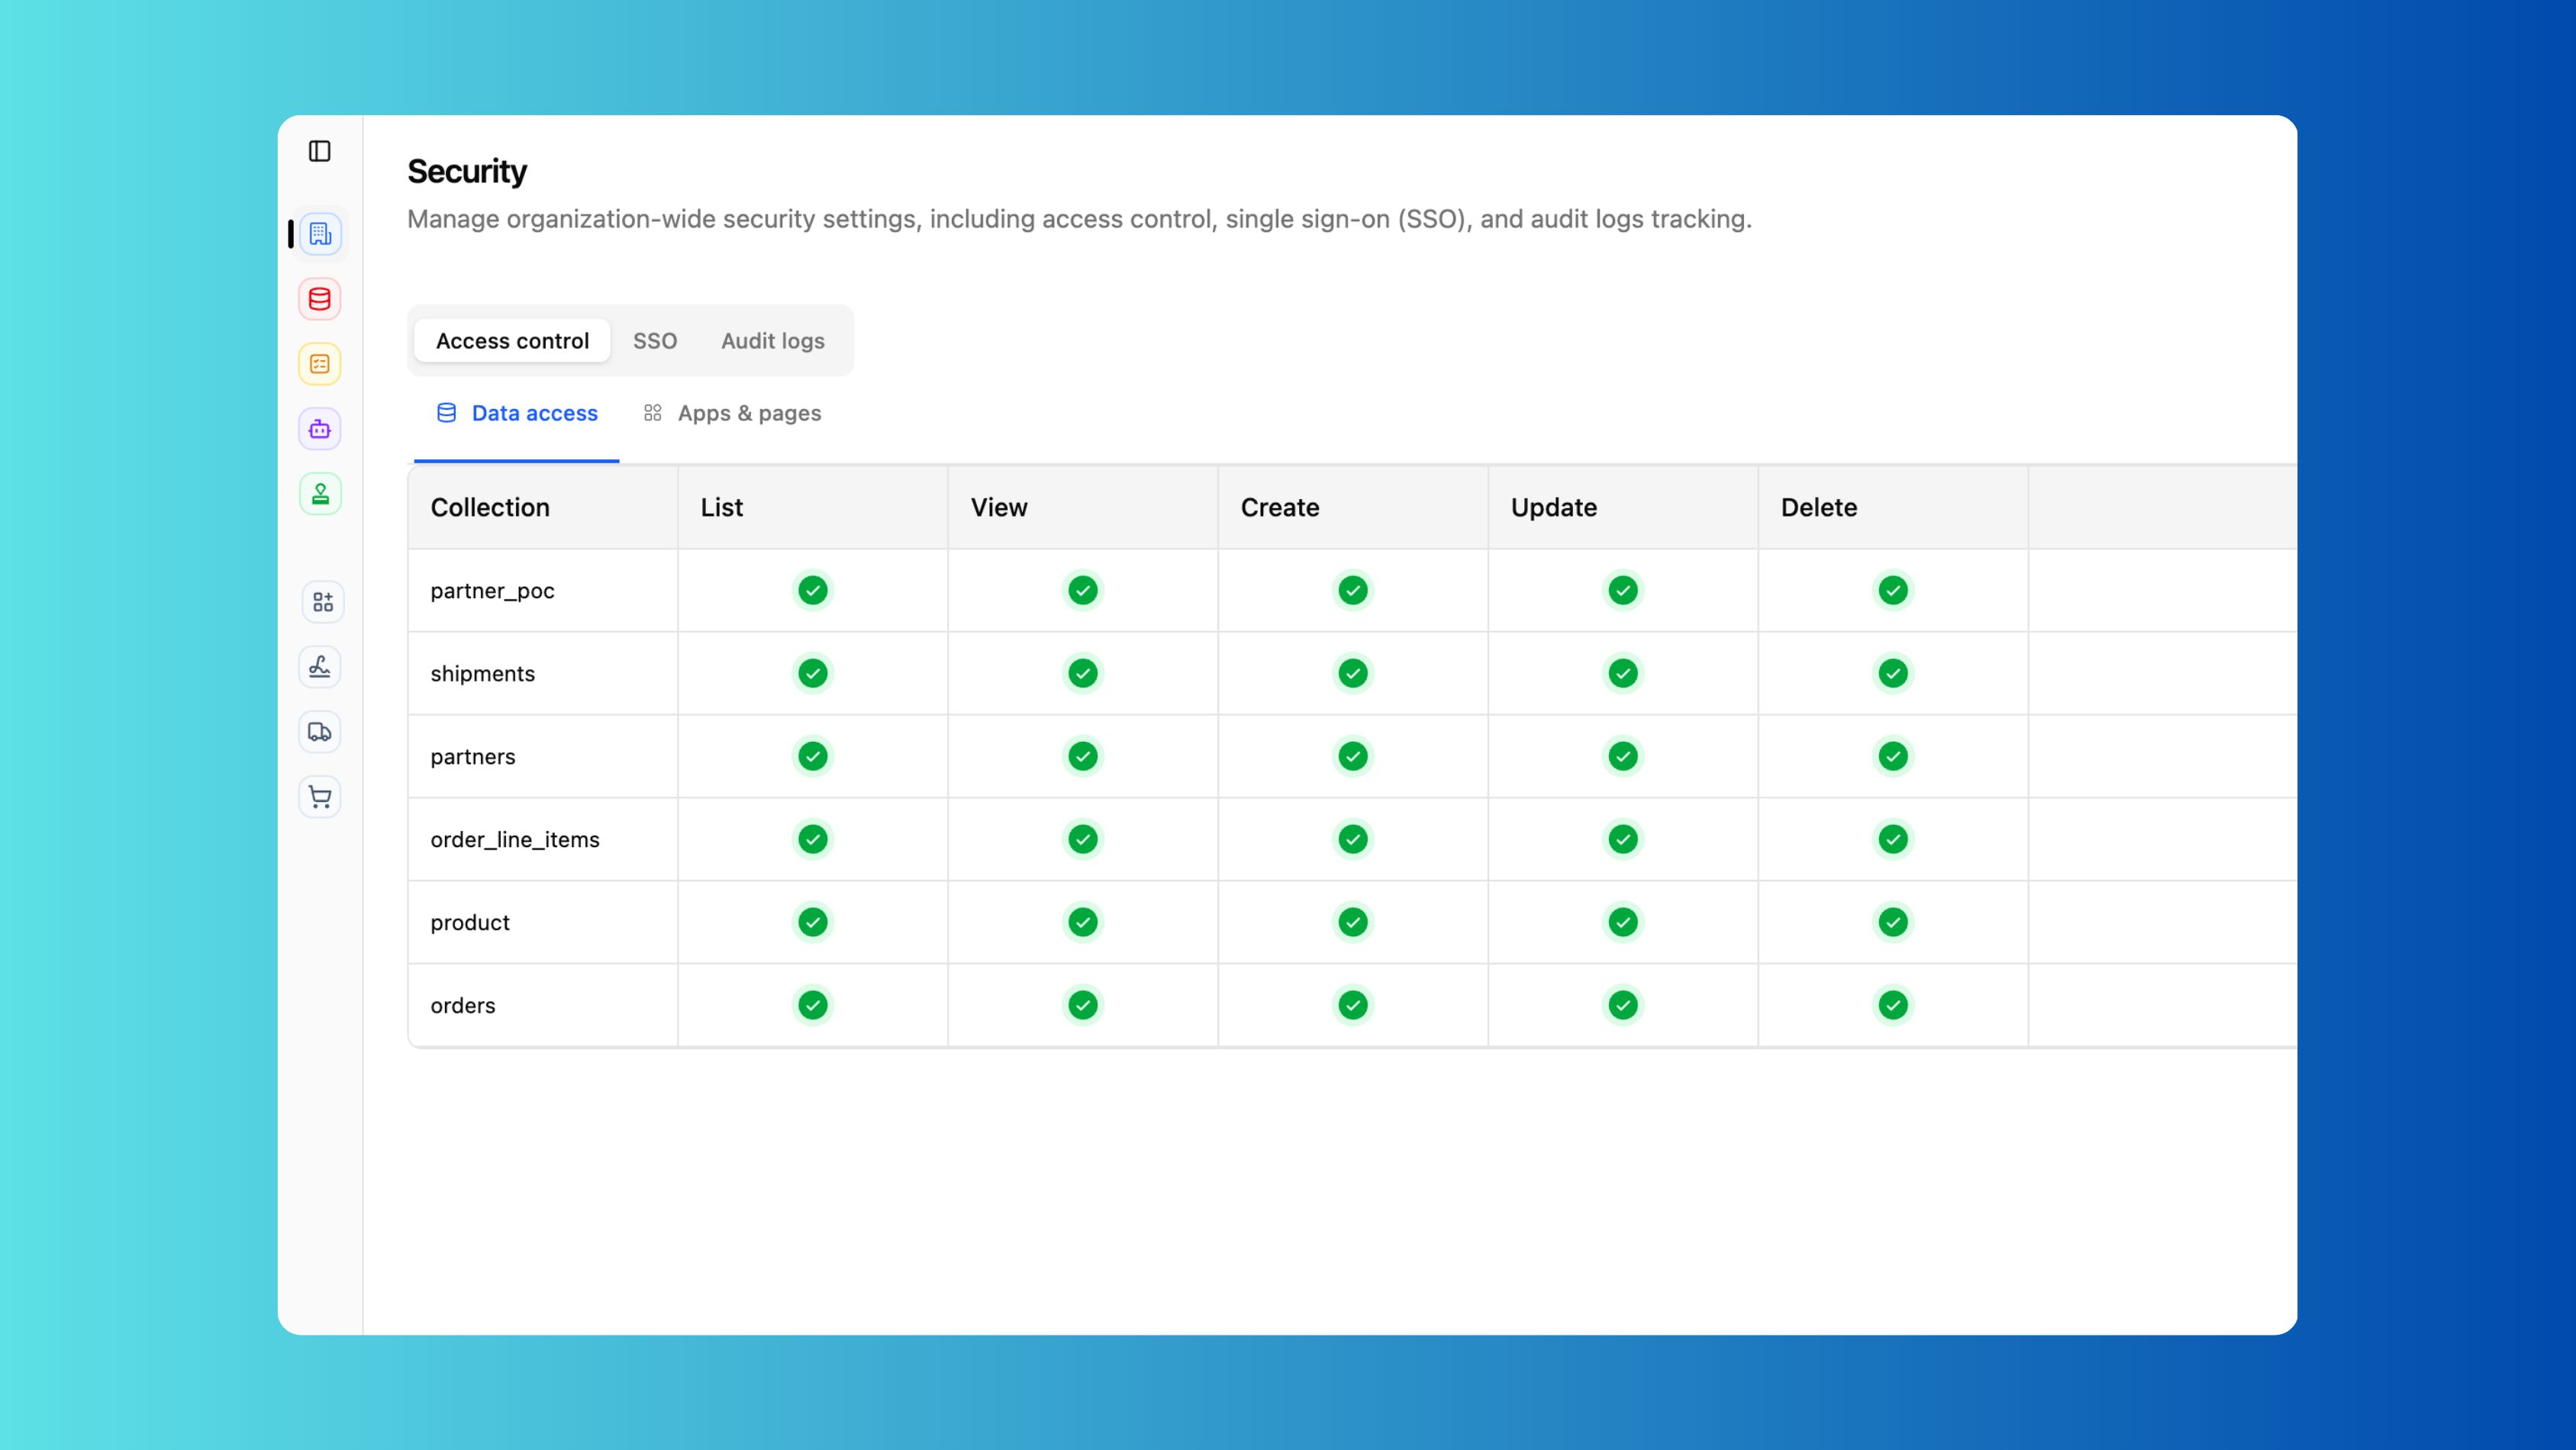Toggle View permission for product
This screenshot has height=1450, width=2576.
1082,922
